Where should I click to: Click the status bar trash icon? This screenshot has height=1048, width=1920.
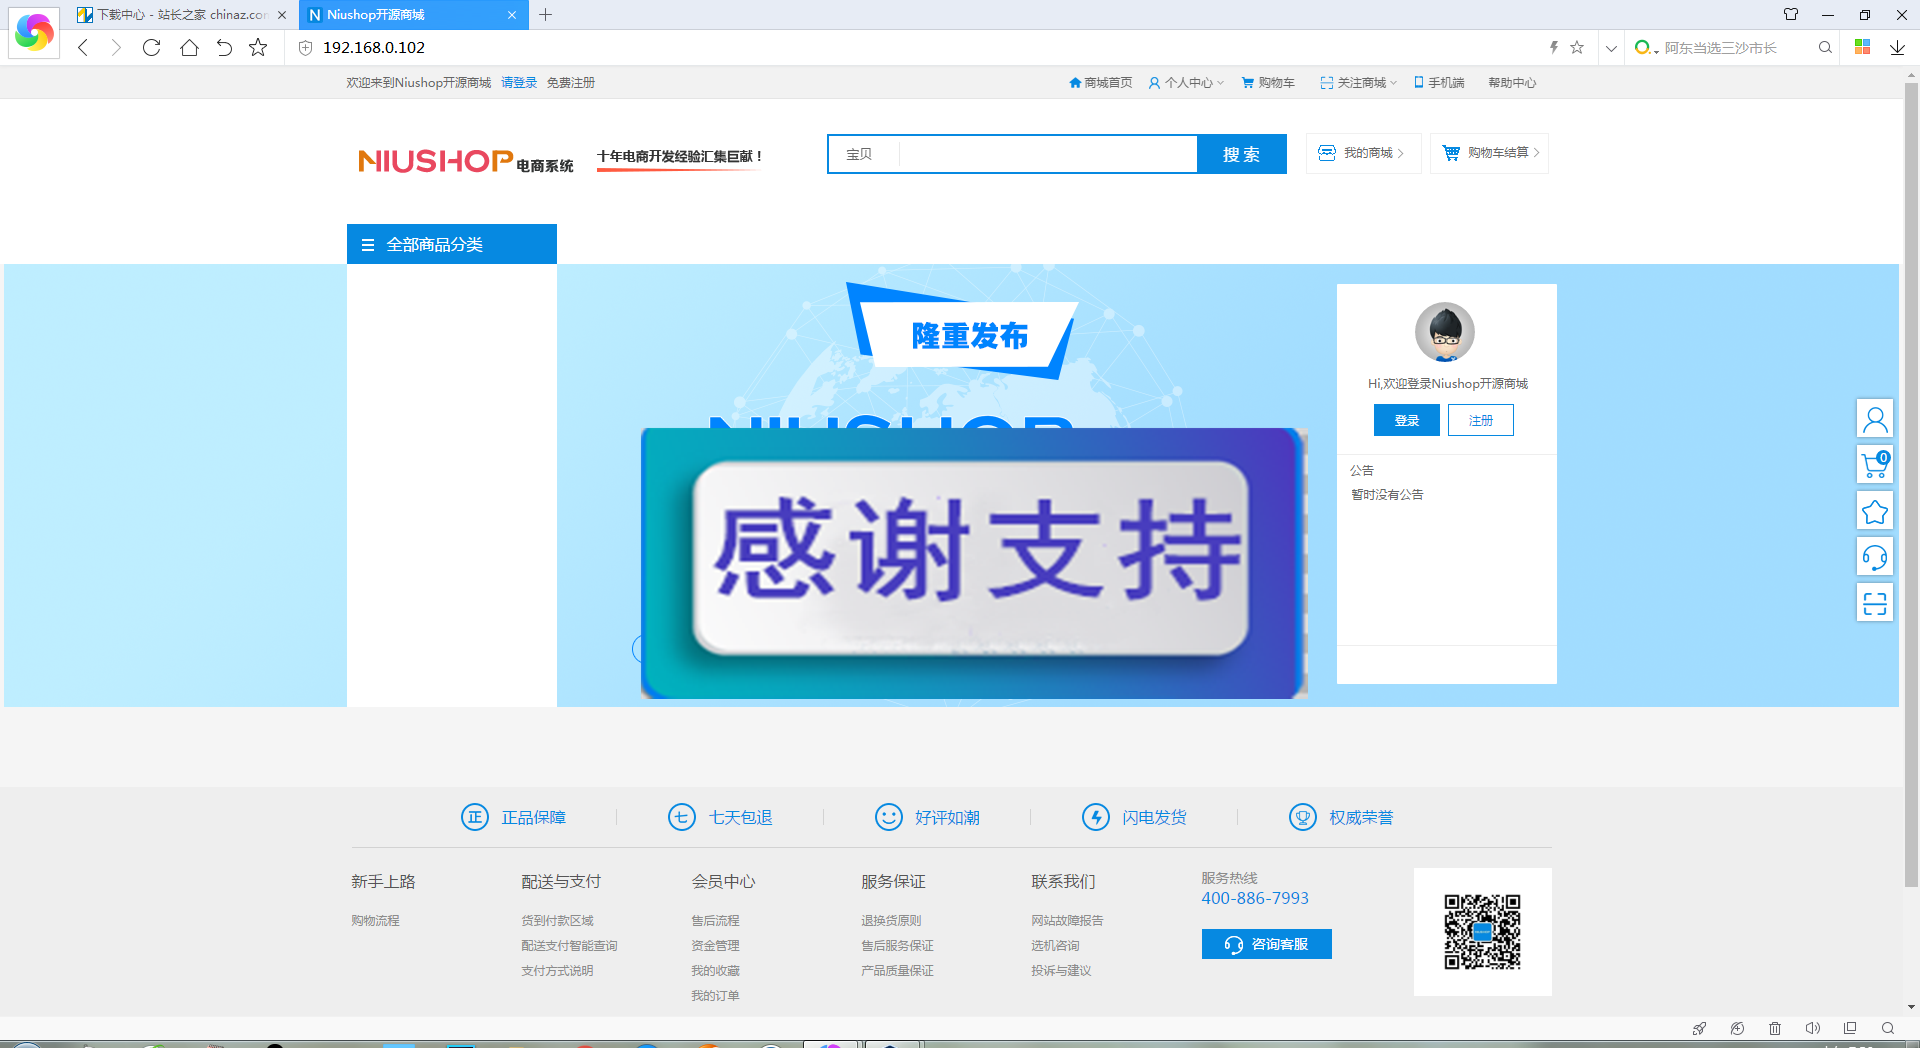(1775, 1028)
